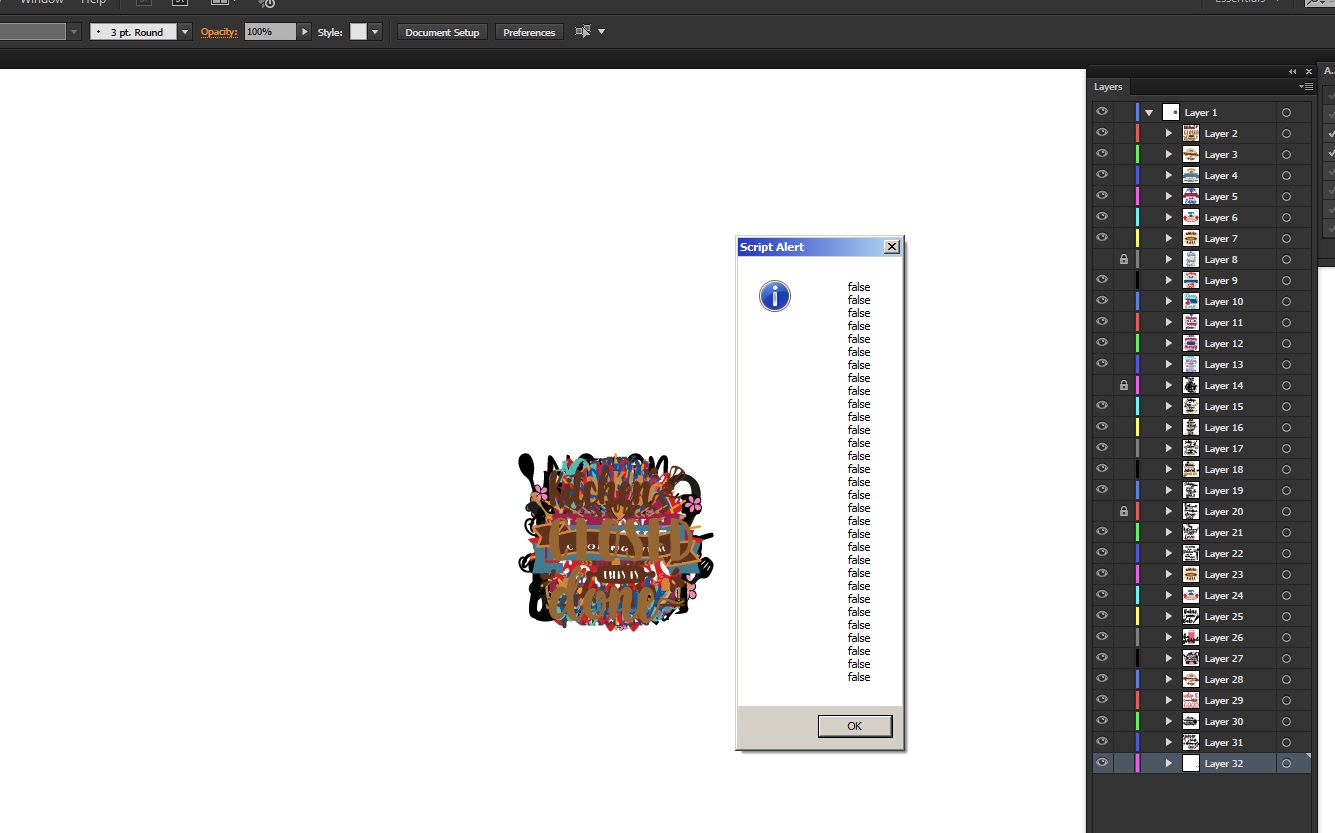
Task: Click the Opacity value field
Action: 269,32
